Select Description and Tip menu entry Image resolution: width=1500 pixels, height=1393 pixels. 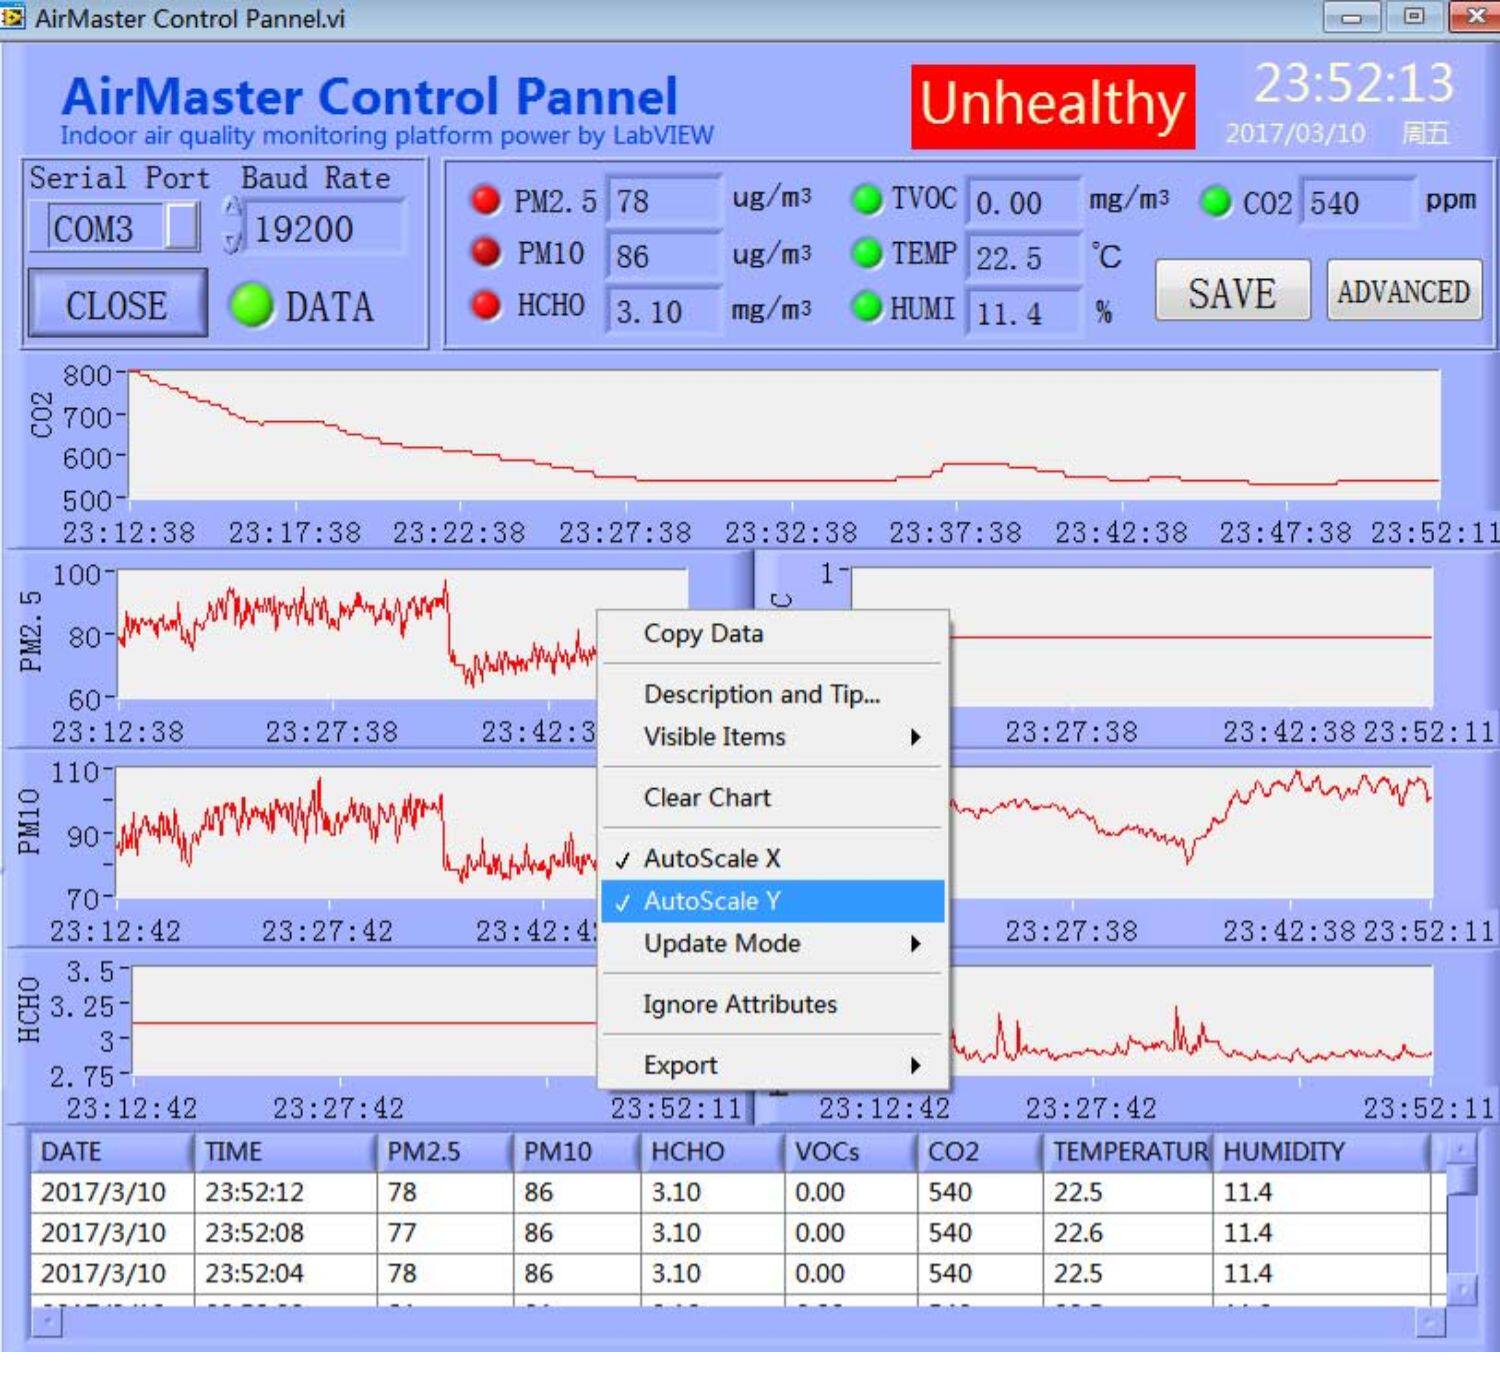pyautogui.click(x=772, y=694)
